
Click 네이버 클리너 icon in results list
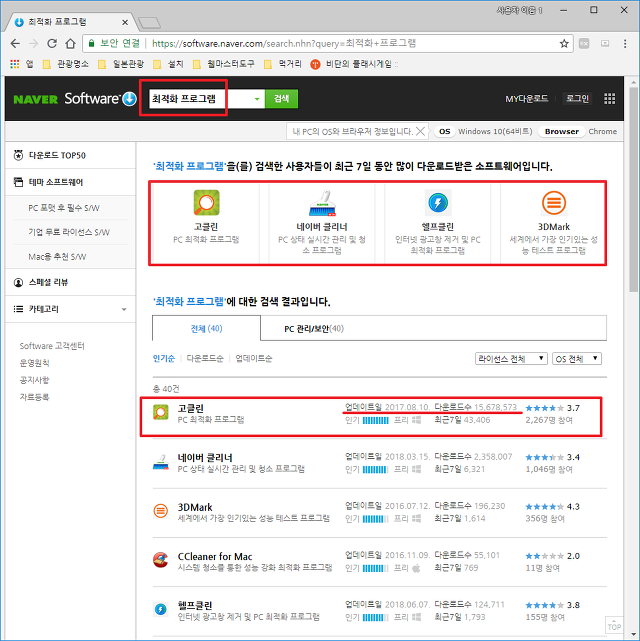[x=161, y=462]
